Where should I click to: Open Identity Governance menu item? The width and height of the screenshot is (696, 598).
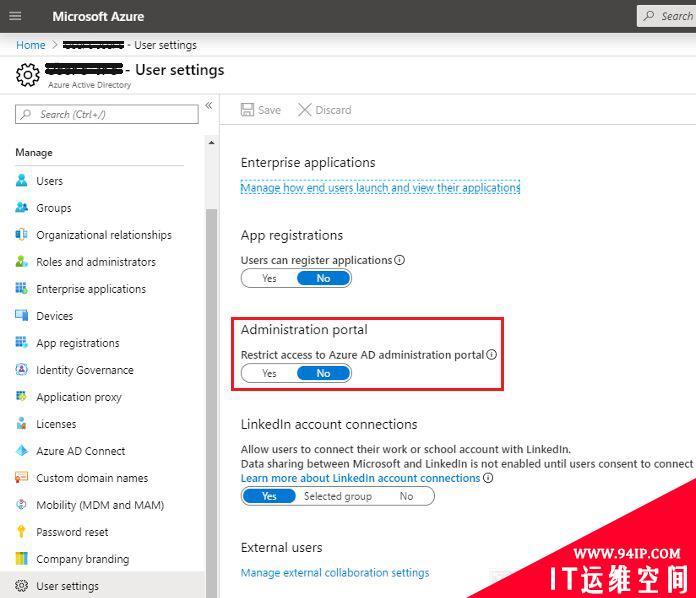[x=85, y=370]
